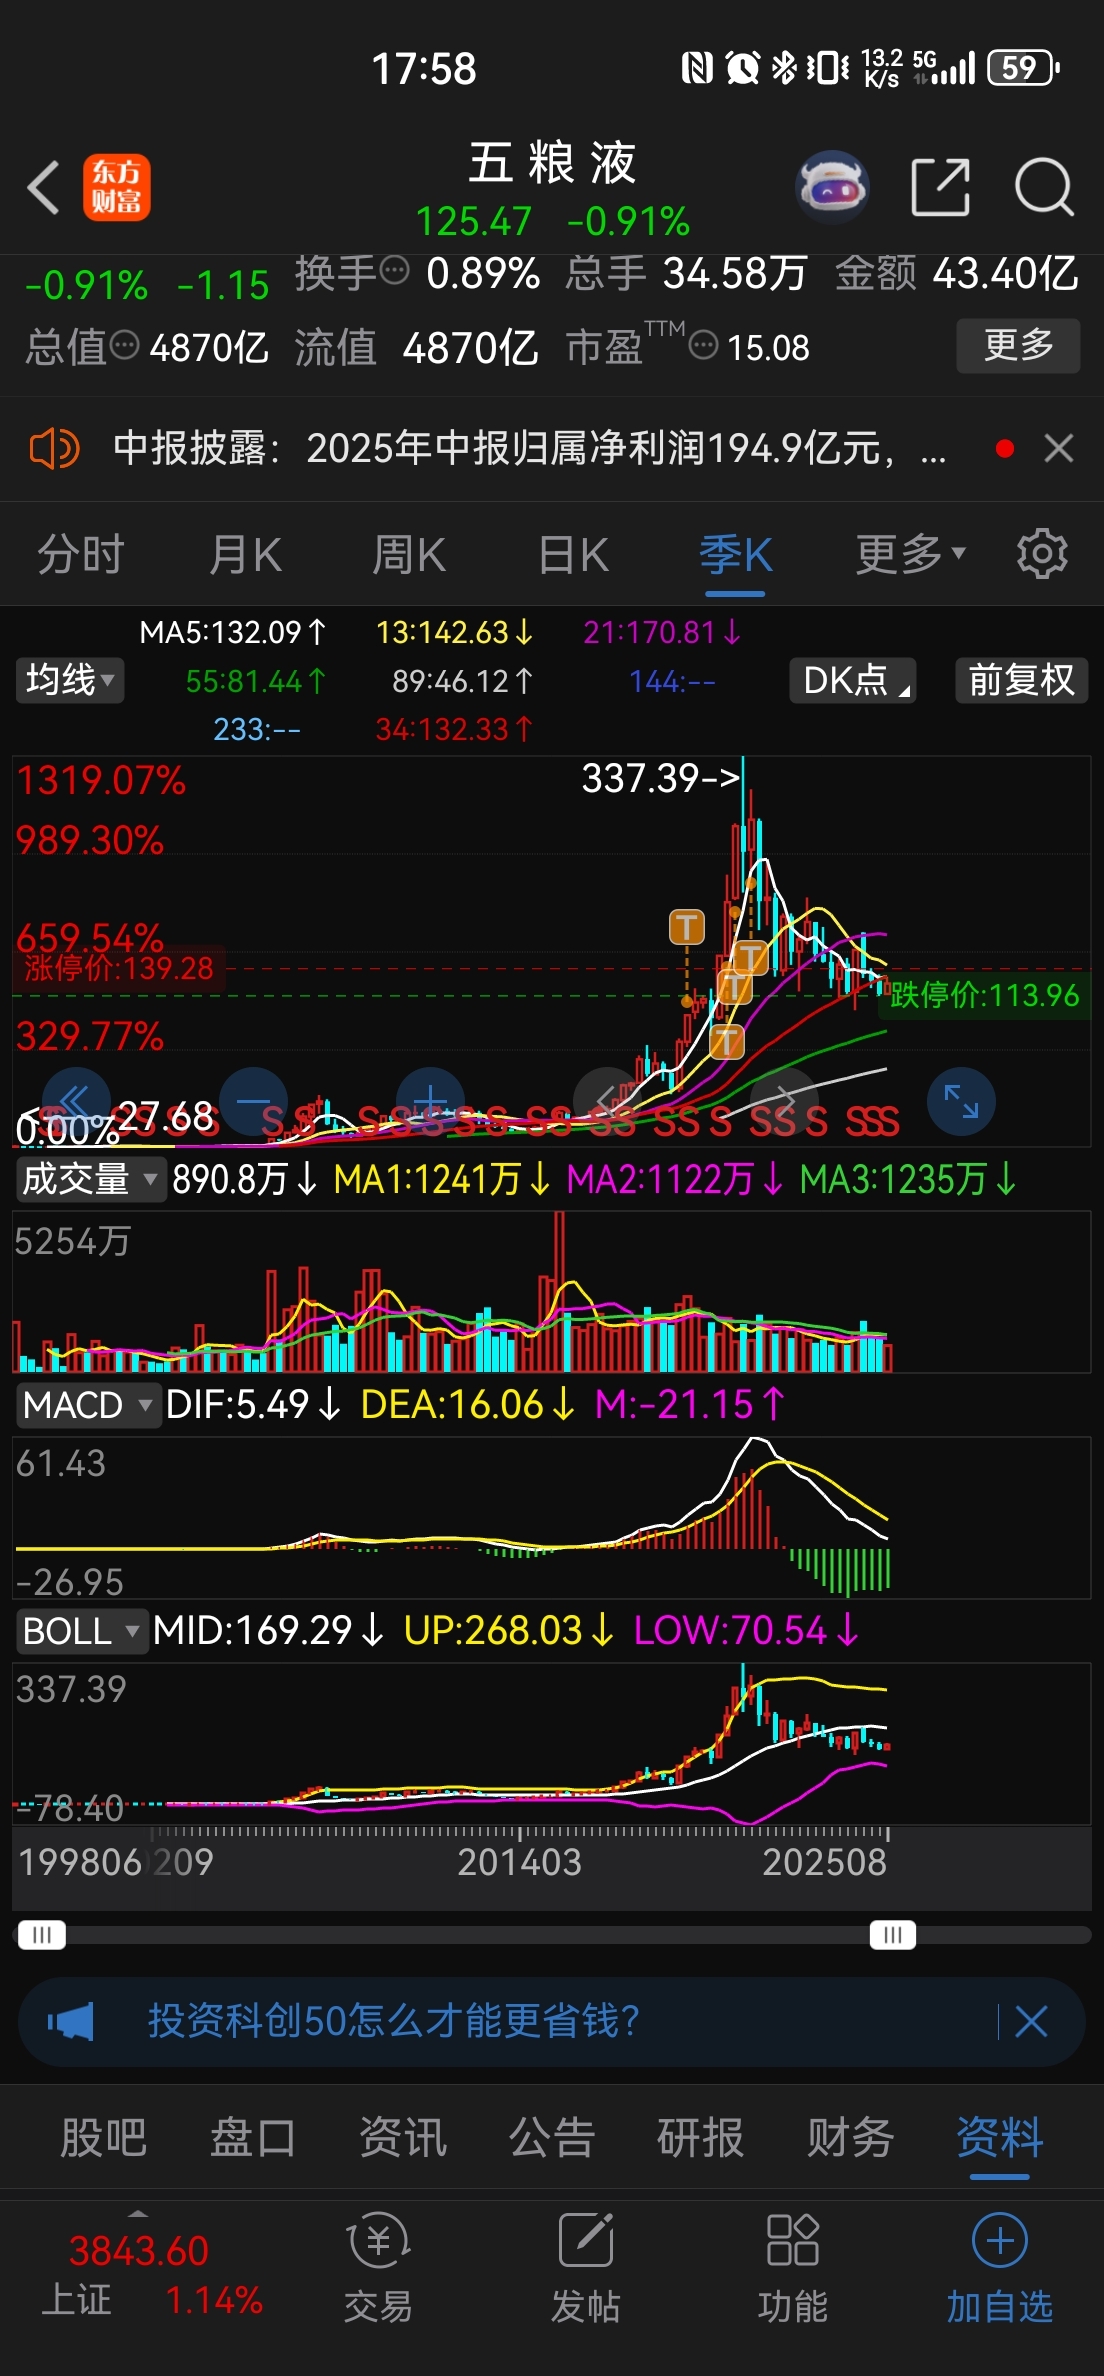This screenshot has width=1104, height=2376.
Task: Tap the share icon
Action: [941, 187]
